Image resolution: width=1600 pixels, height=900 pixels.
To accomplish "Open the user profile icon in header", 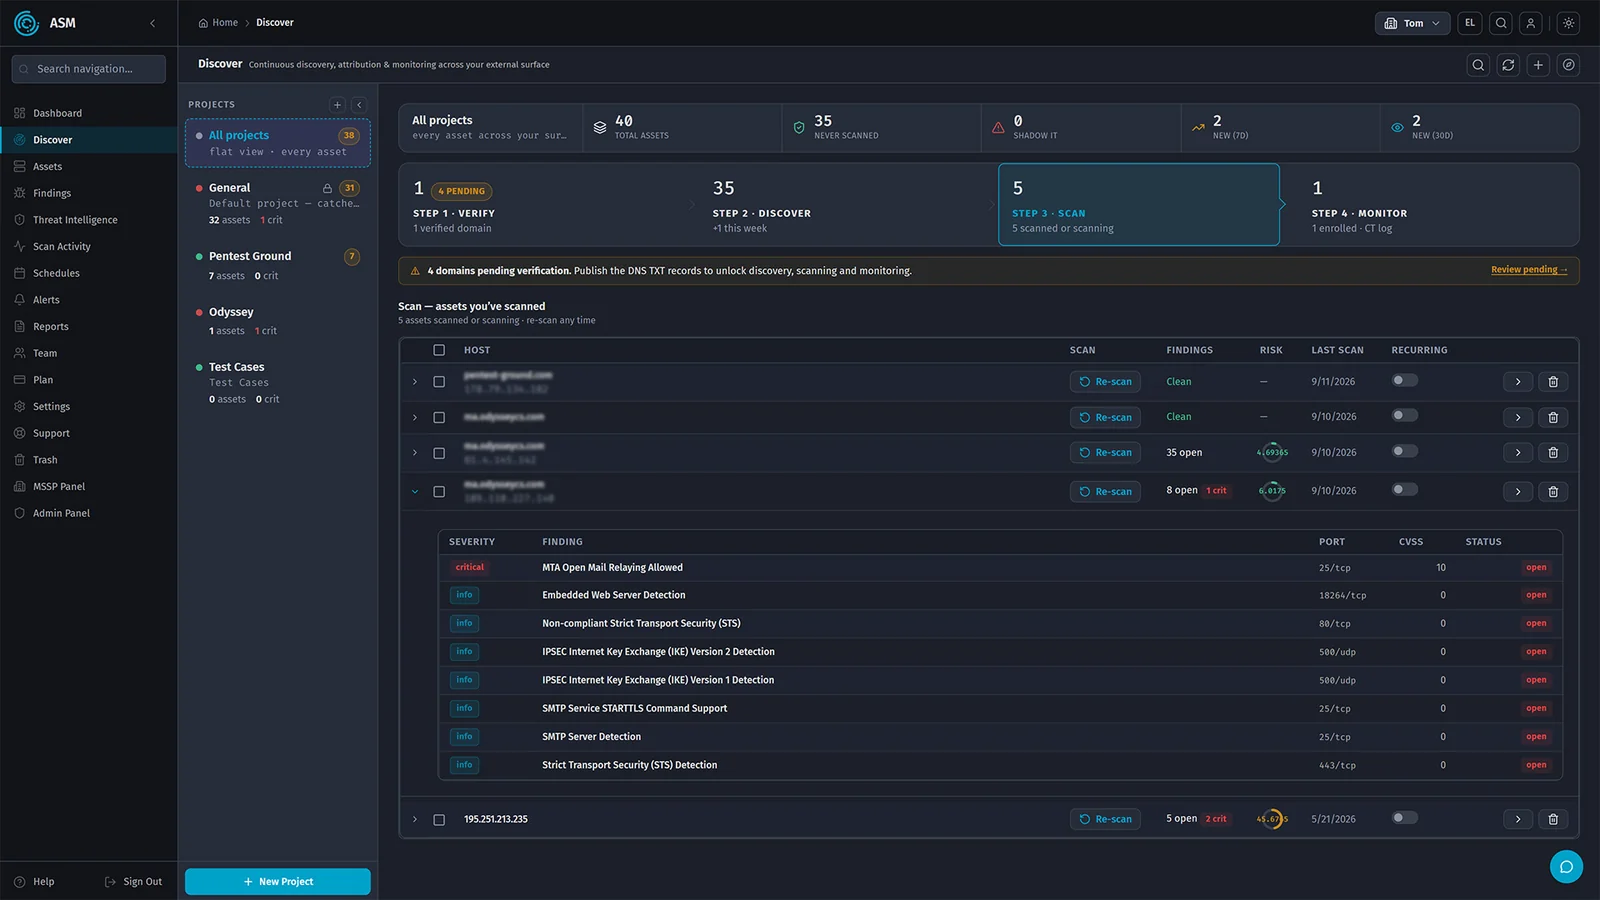I will pyautogui.click(x=1530, y=23).
